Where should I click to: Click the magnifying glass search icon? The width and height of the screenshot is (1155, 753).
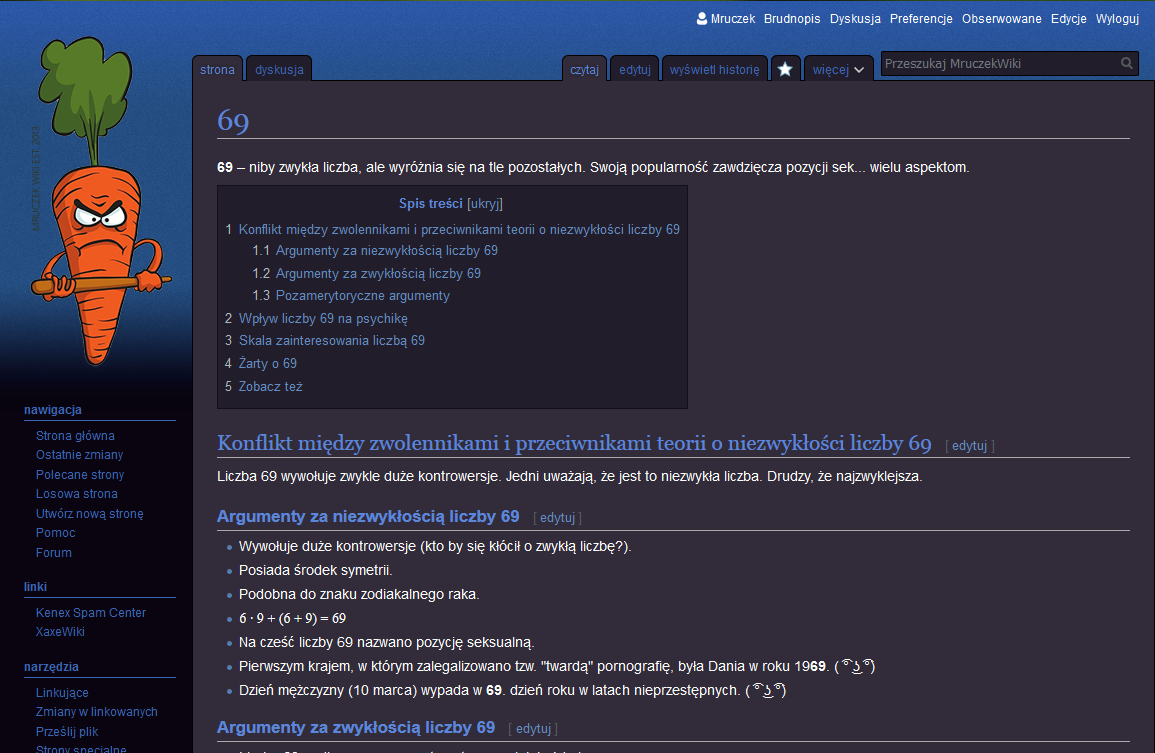coord(1127,64)
